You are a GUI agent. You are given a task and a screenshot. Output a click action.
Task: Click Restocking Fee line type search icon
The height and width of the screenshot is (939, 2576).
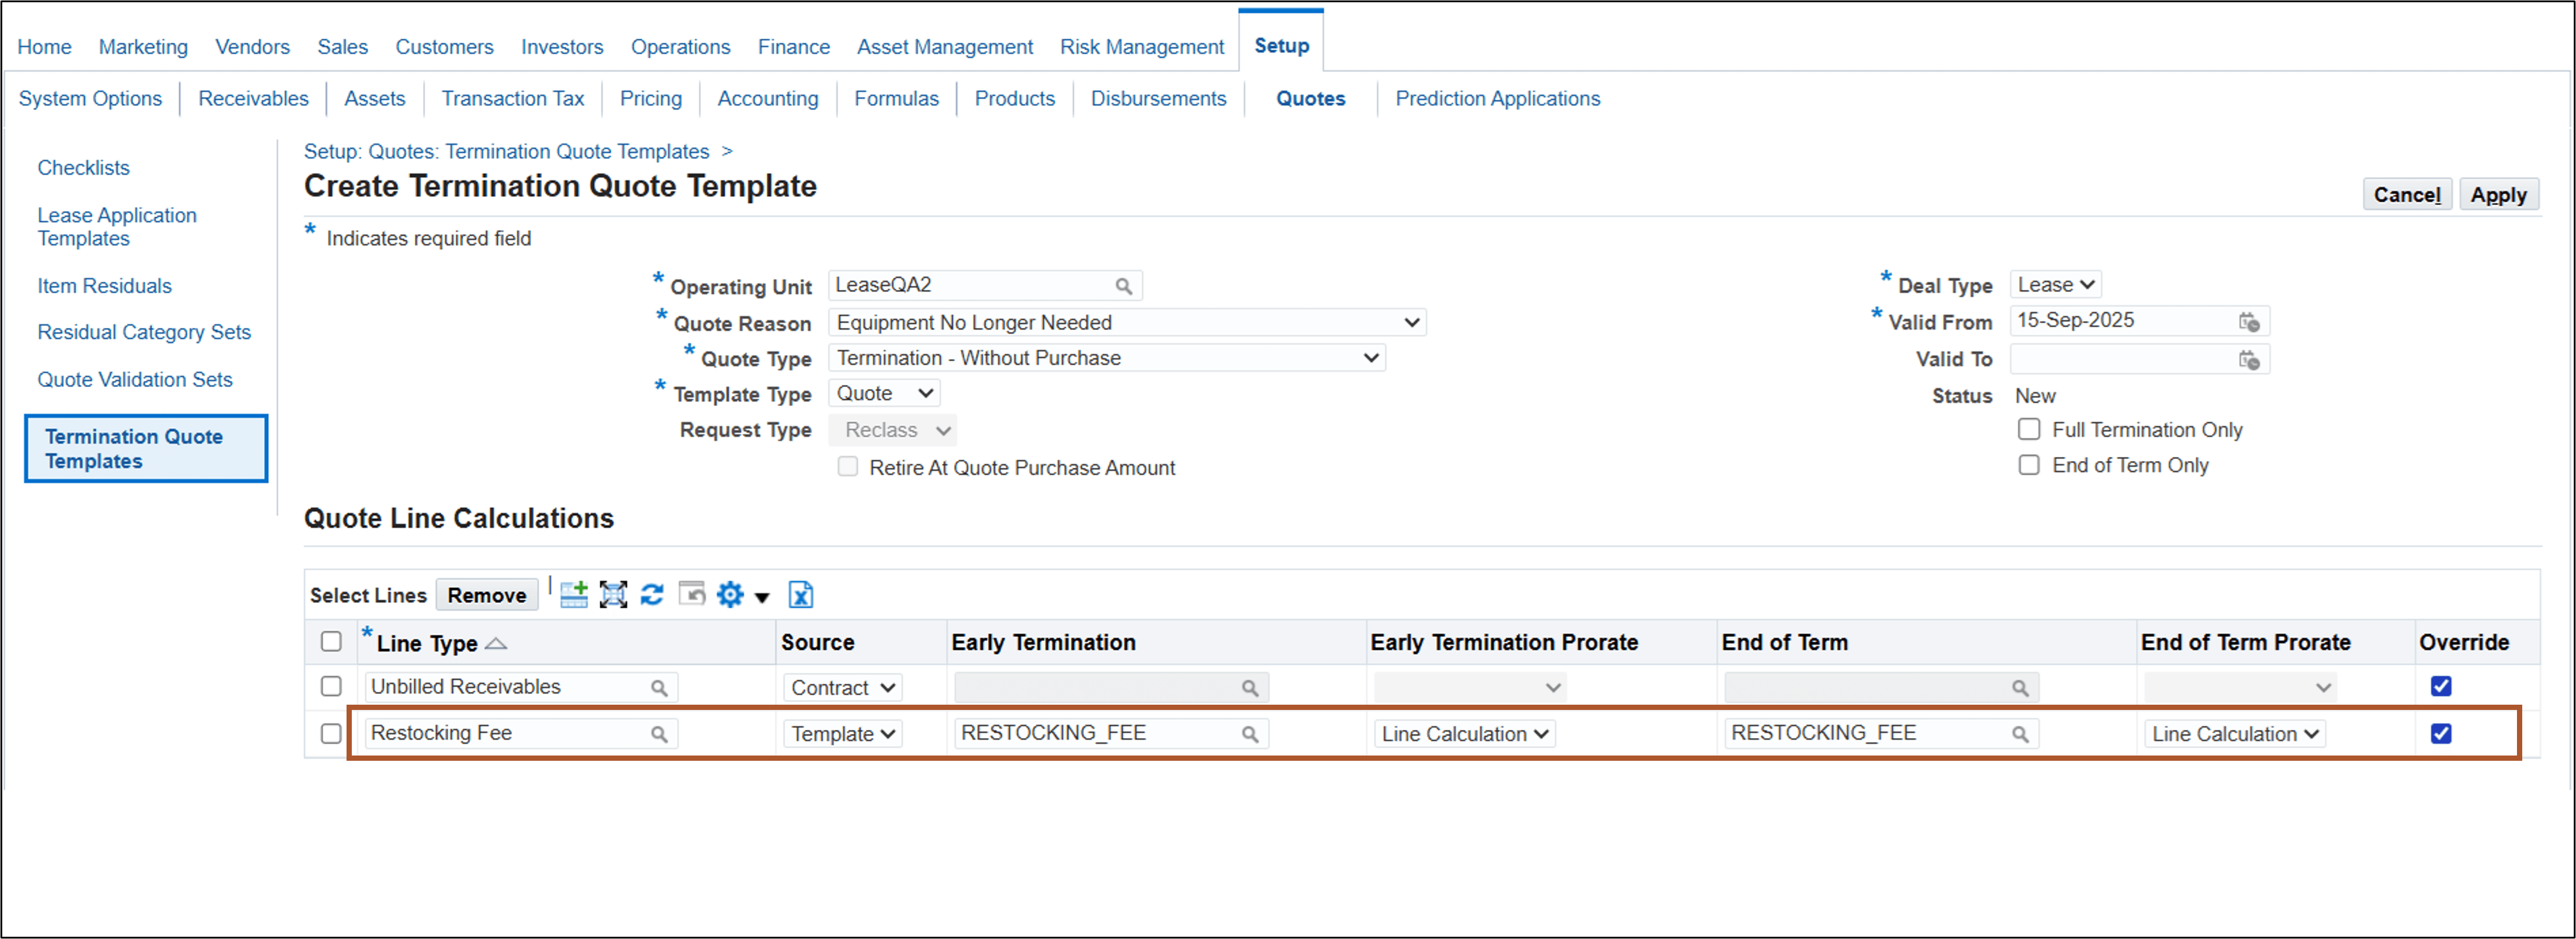pos(659,735)
